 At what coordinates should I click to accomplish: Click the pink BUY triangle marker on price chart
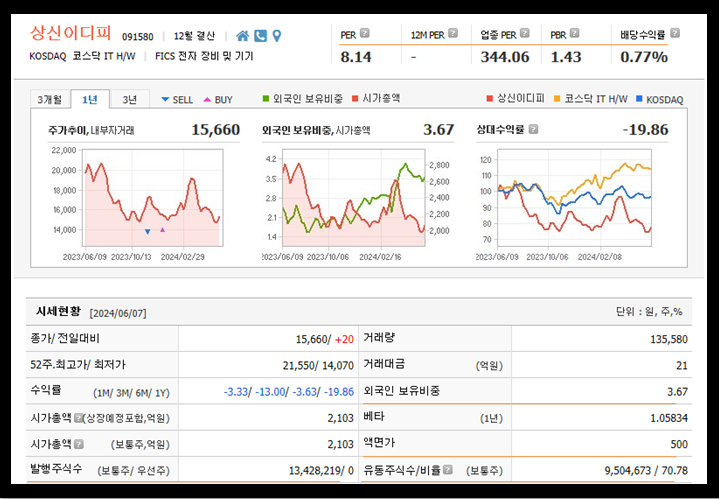point(162,230)
